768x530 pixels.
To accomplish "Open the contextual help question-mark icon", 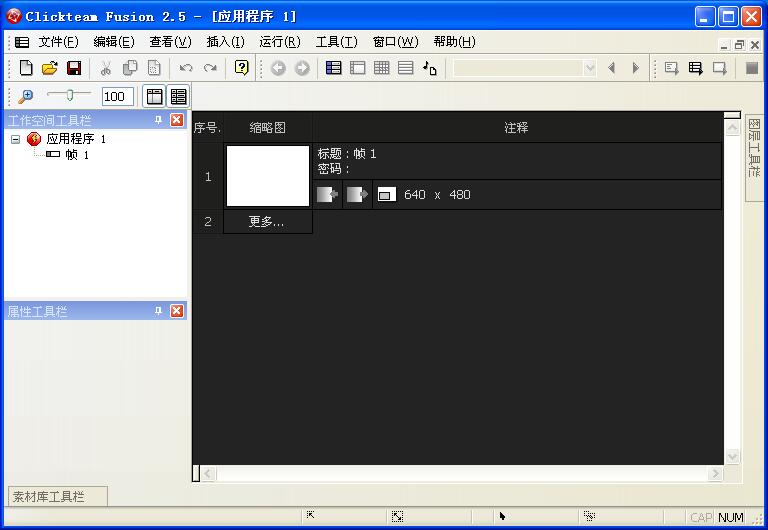I will coord(241,68).
